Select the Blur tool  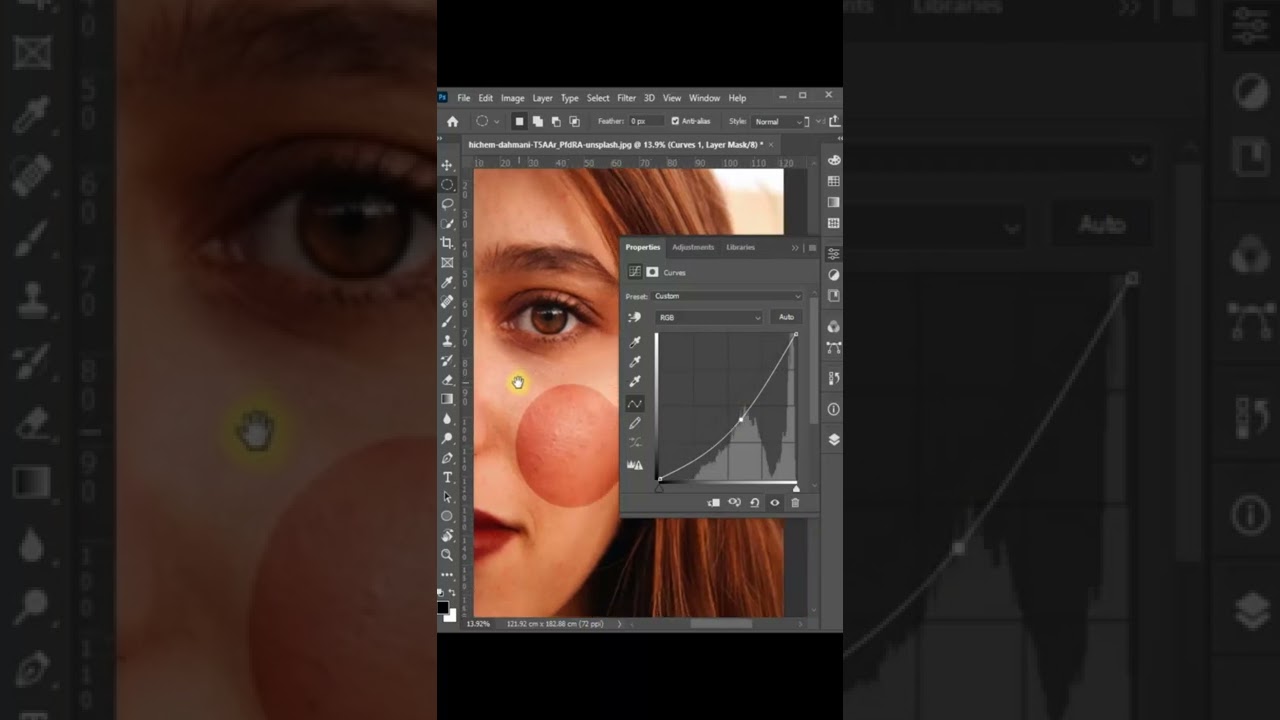(x=447, y=418)
